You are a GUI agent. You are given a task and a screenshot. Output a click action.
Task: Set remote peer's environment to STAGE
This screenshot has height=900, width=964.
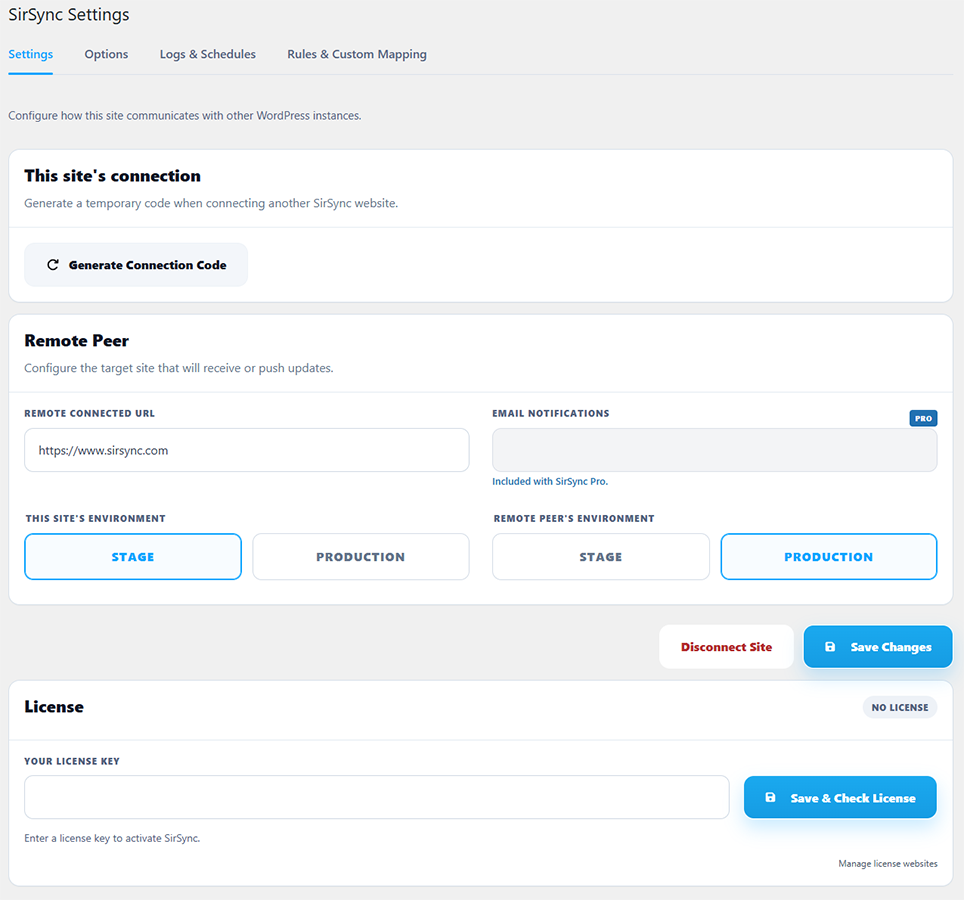tap(601, 556)
